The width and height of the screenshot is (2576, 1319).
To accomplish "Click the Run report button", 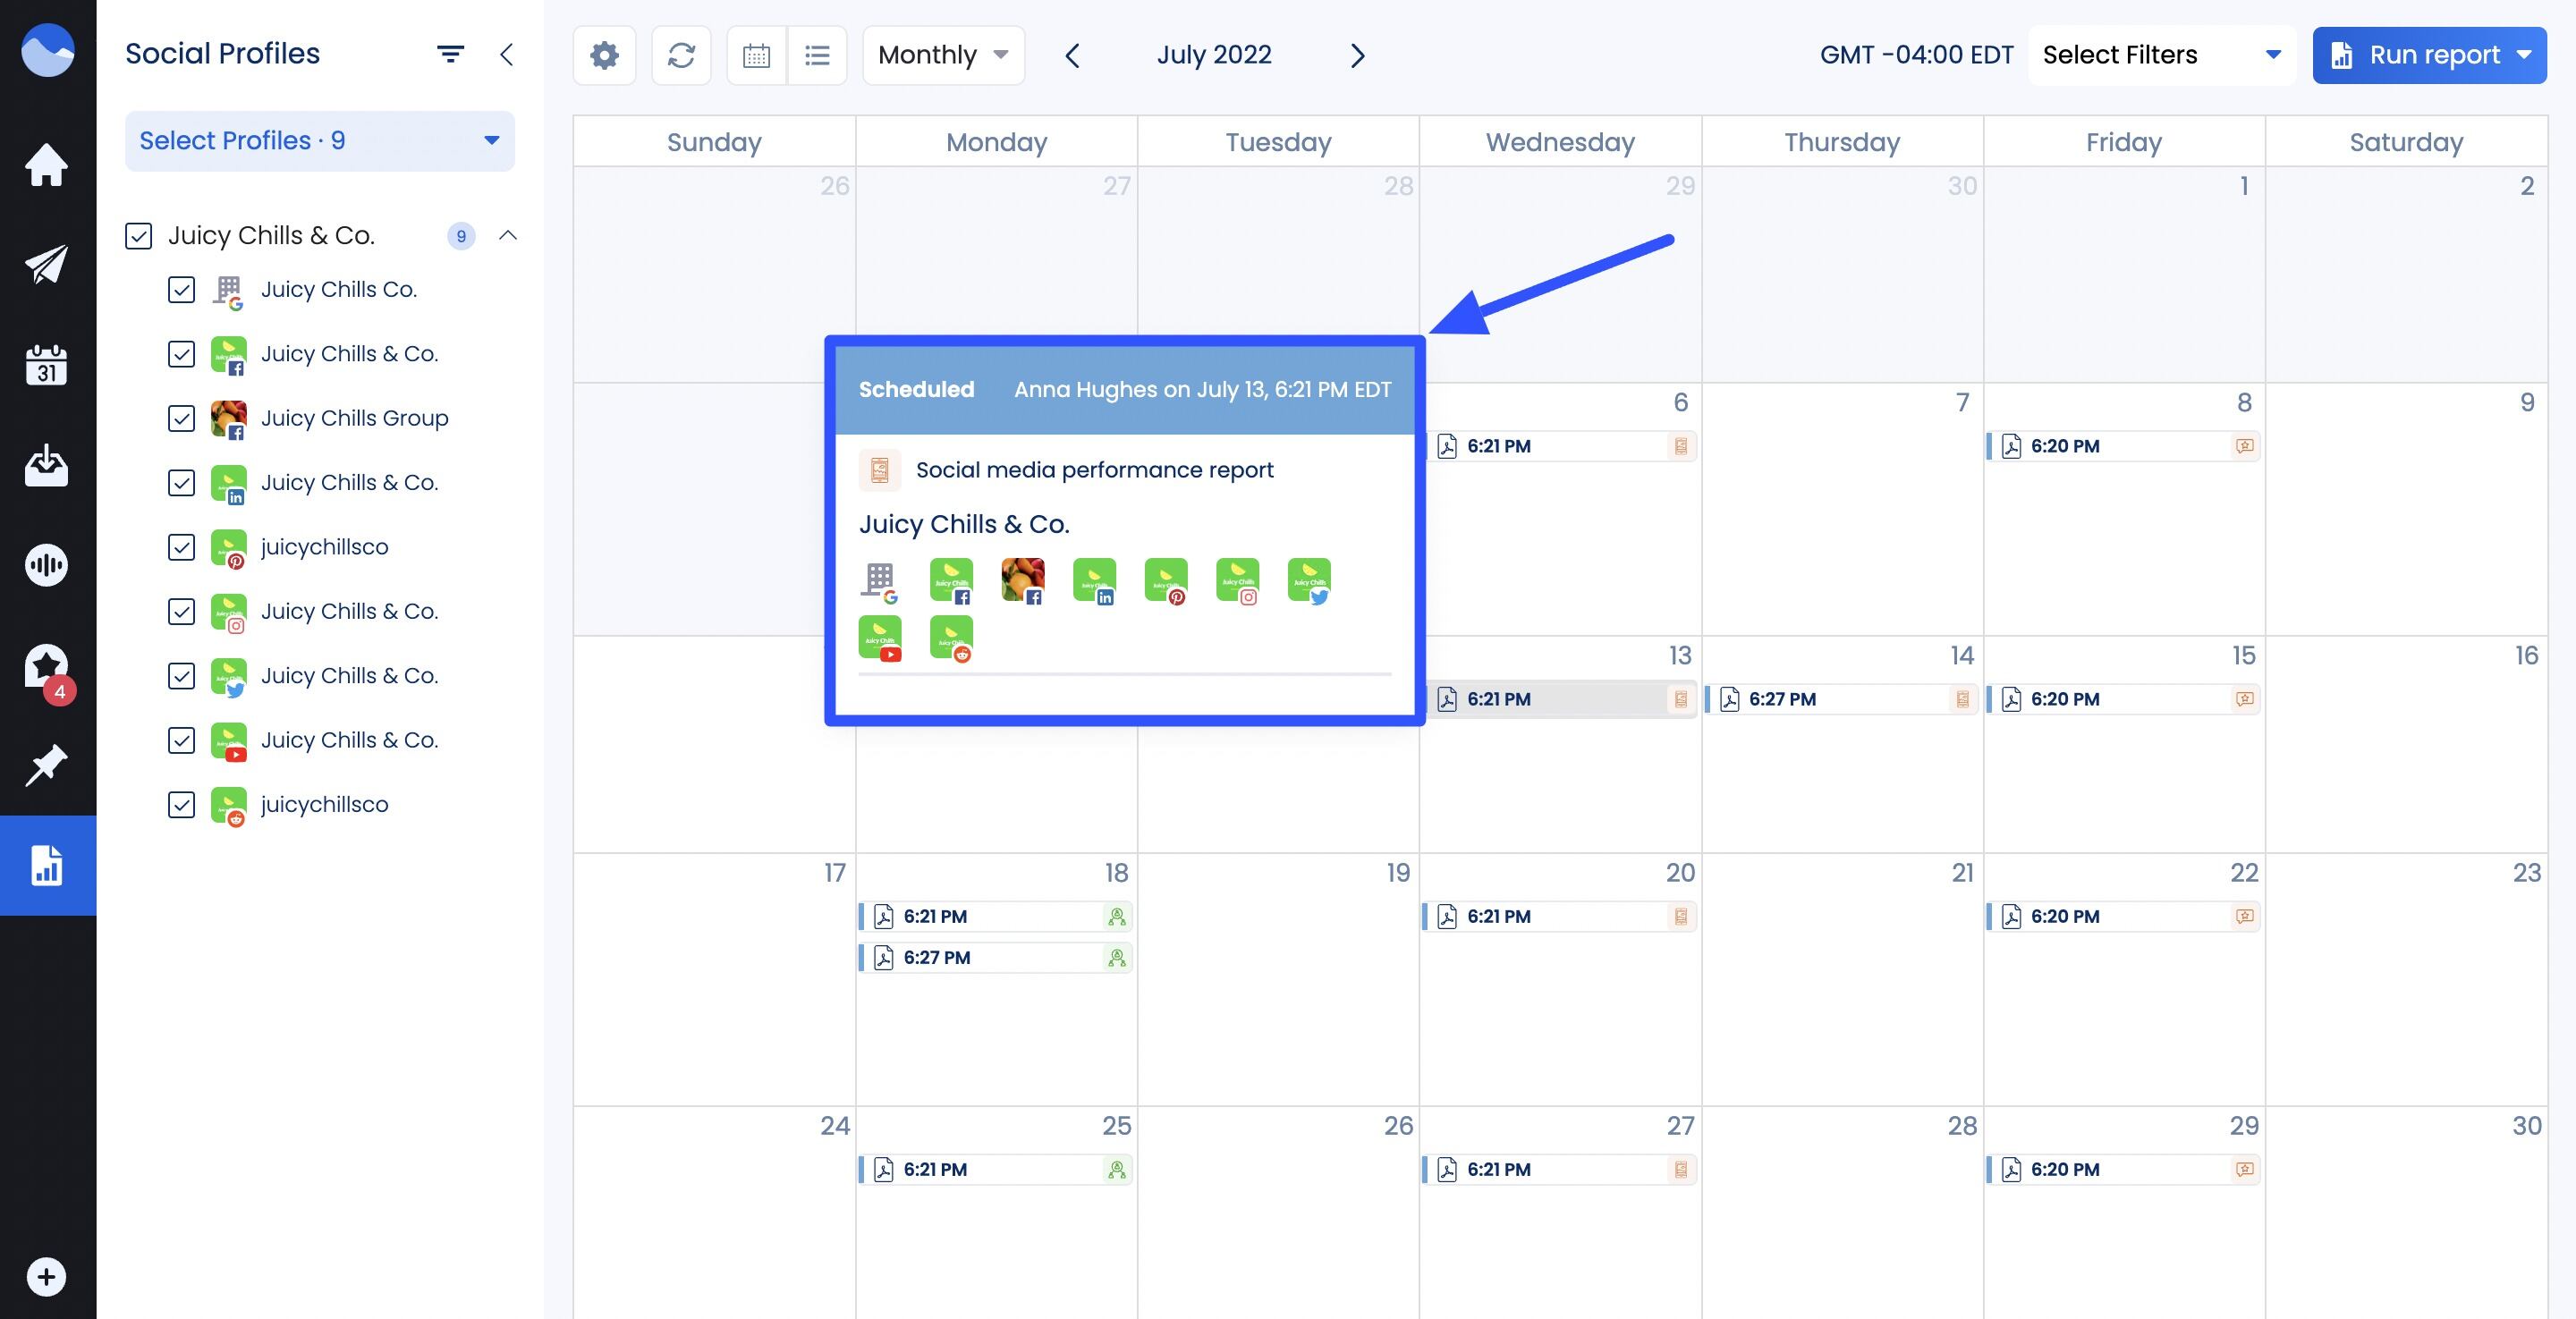I will [x=2430, y=55].
